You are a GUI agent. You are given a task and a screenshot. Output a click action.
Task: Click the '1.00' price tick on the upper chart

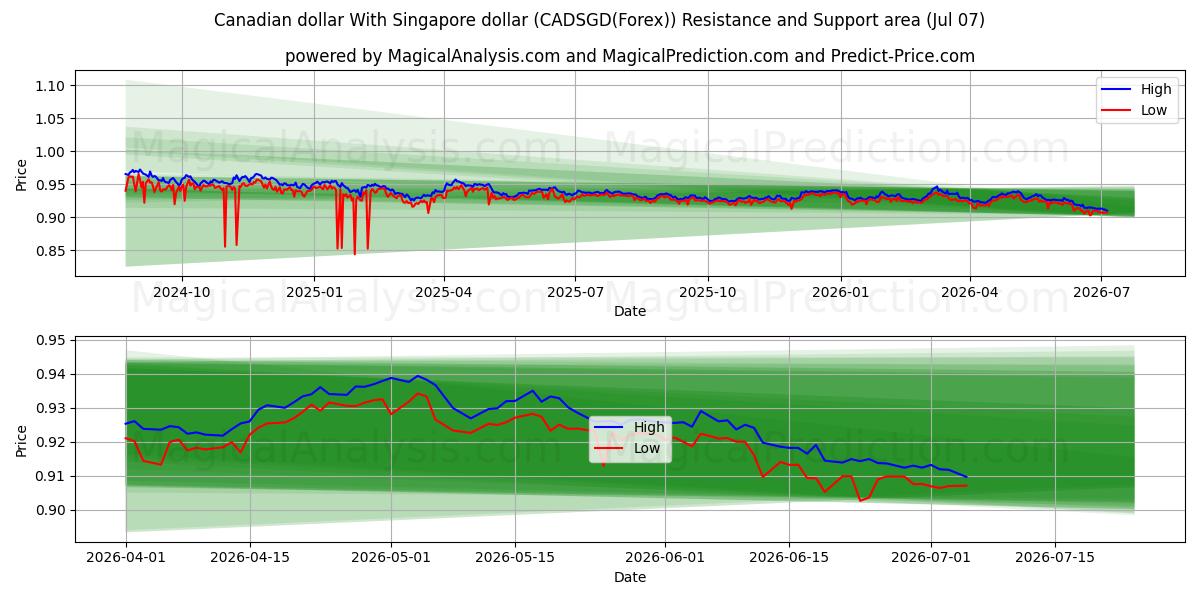click(x=50, y=152)
